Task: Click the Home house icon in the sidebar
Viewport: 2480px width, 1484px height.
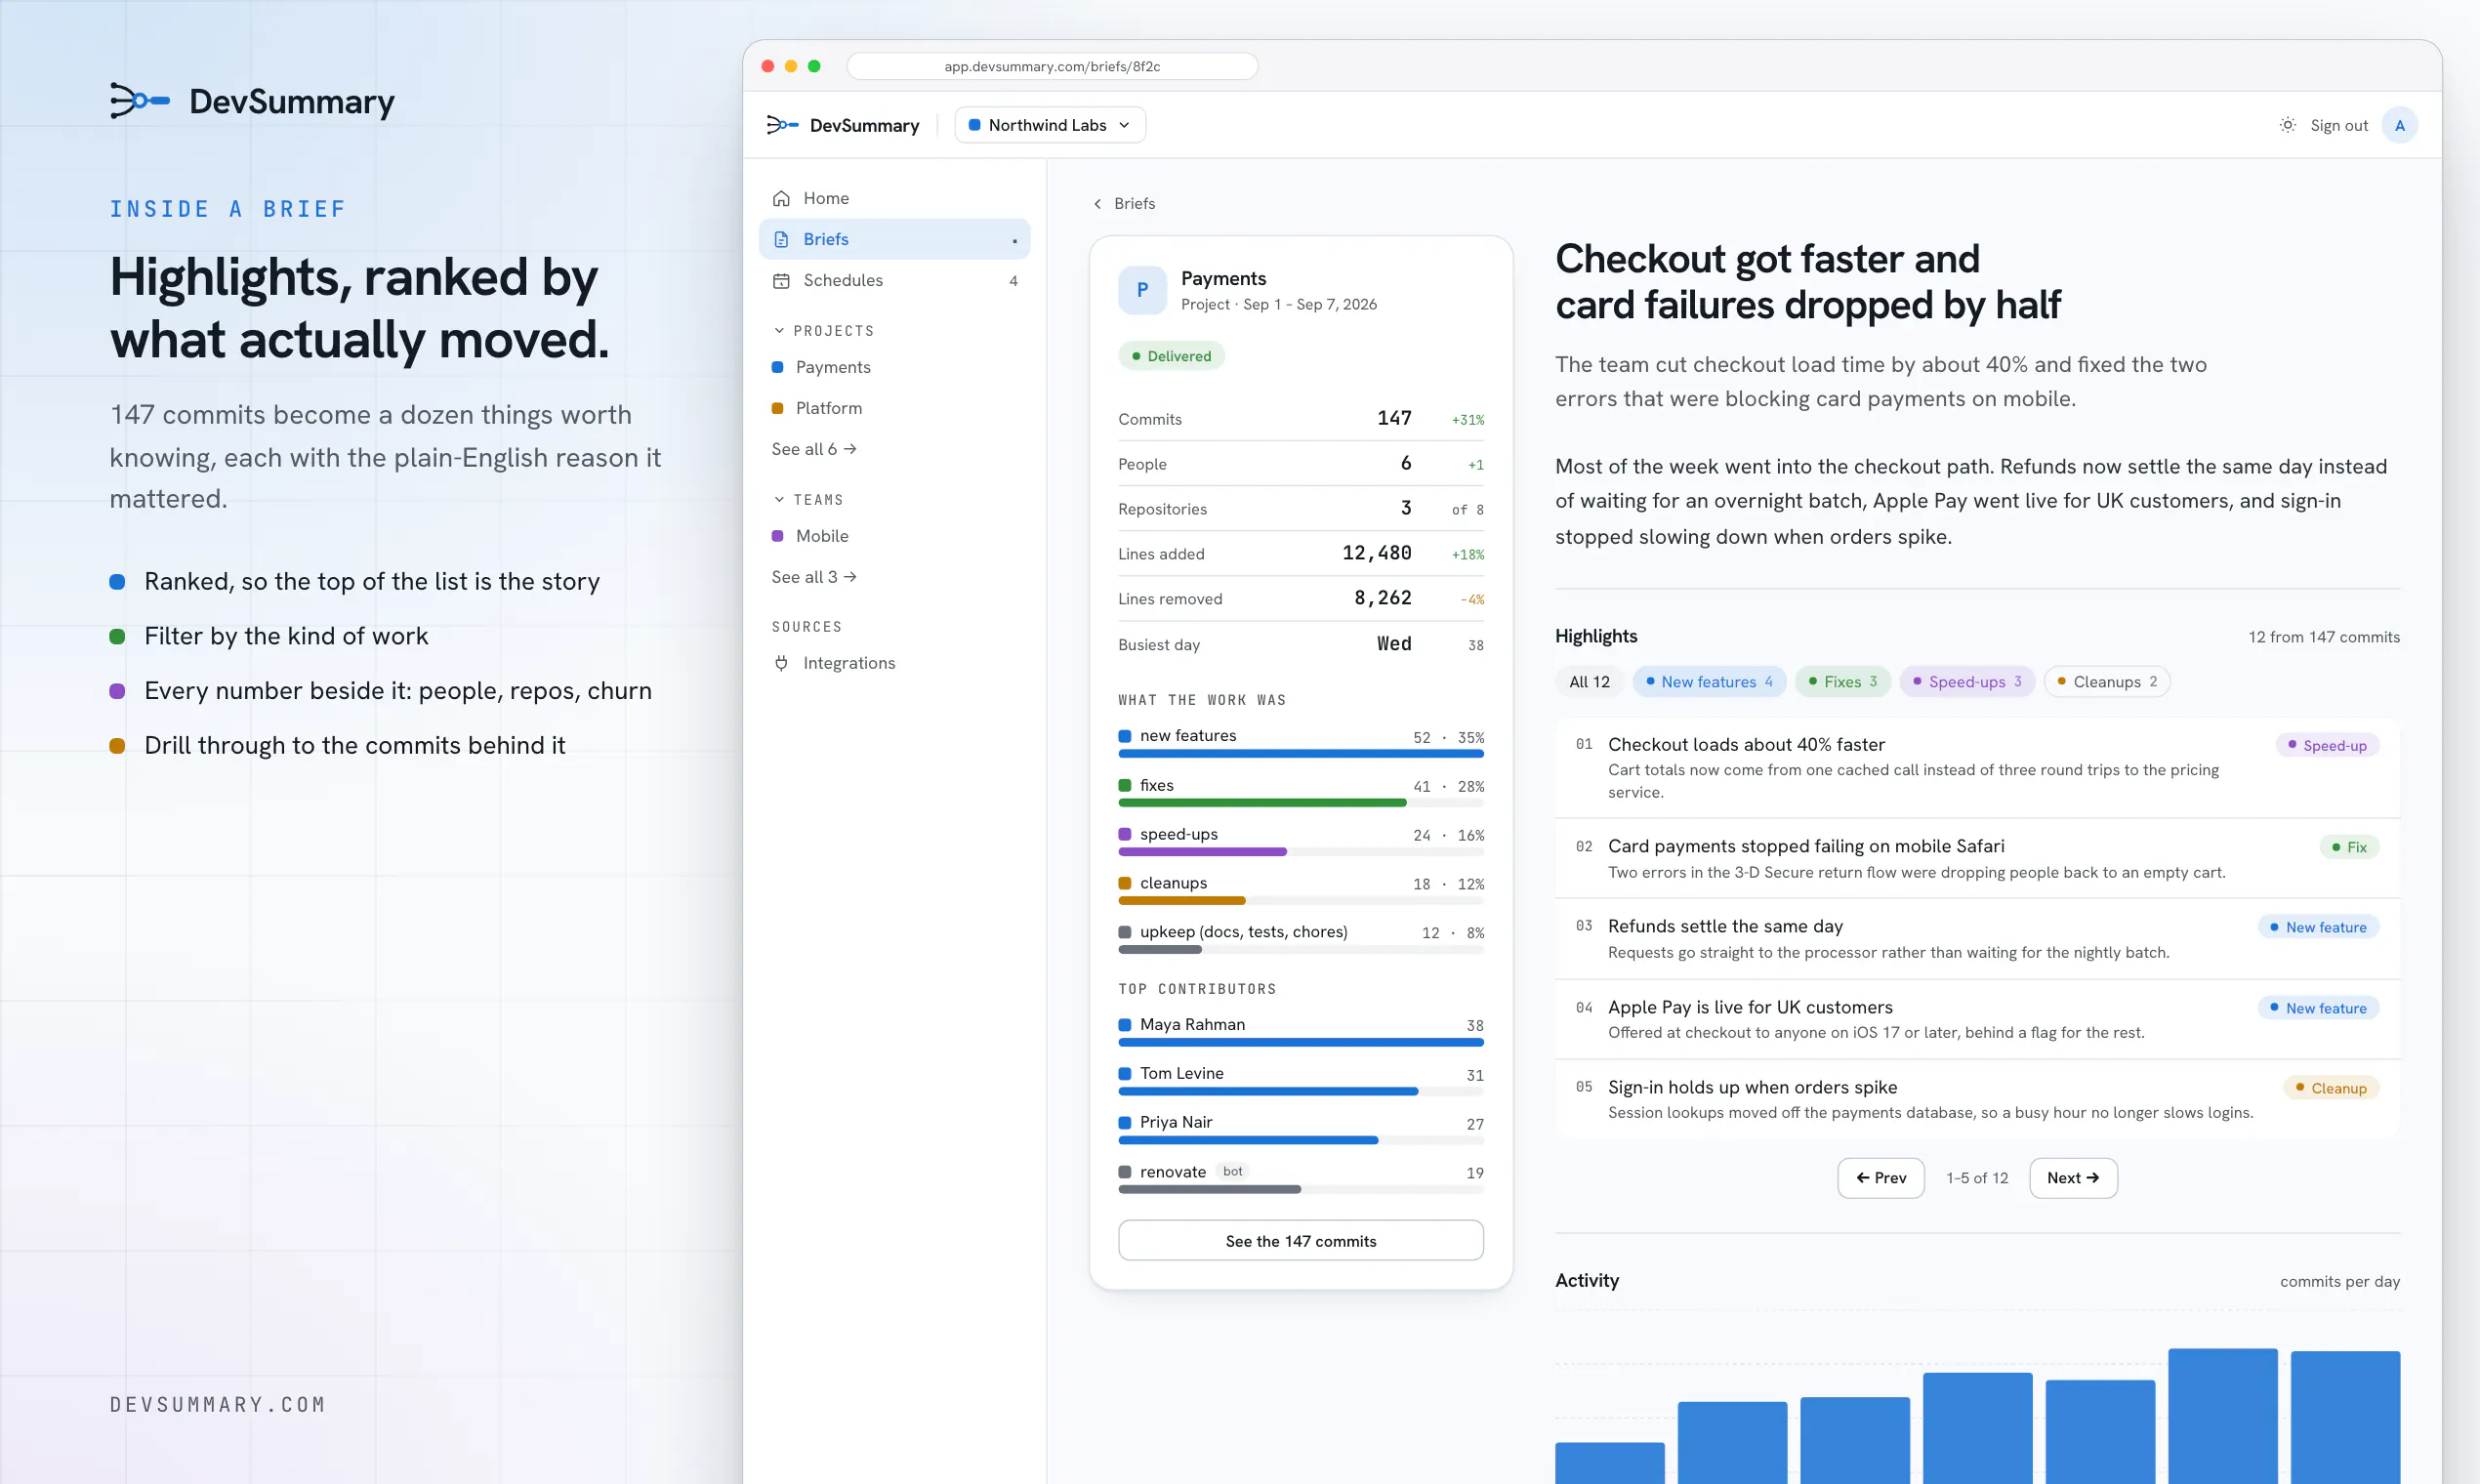Action: tap(781, 198)
